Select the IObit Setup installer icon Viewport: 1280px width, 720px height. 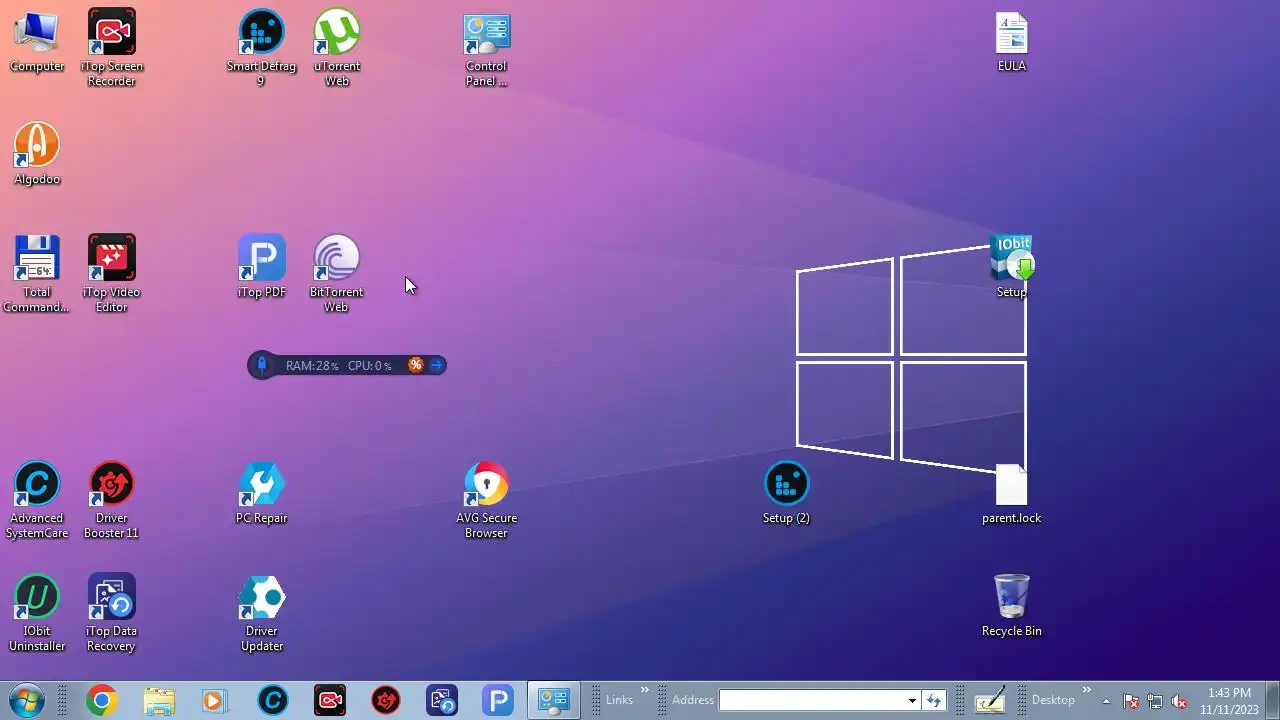click(1011, 267)
